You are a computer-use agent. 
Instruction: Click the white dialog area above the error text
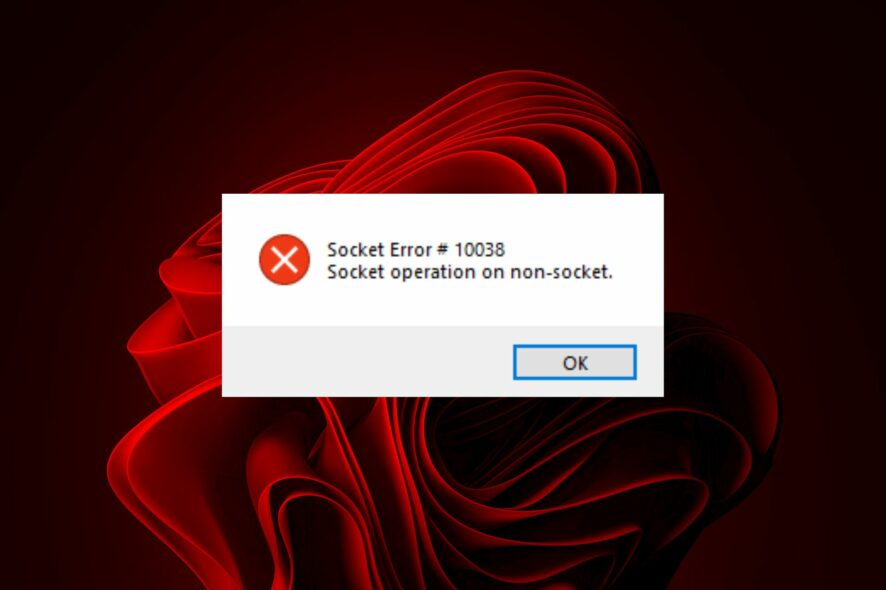[x=442, y=215]
